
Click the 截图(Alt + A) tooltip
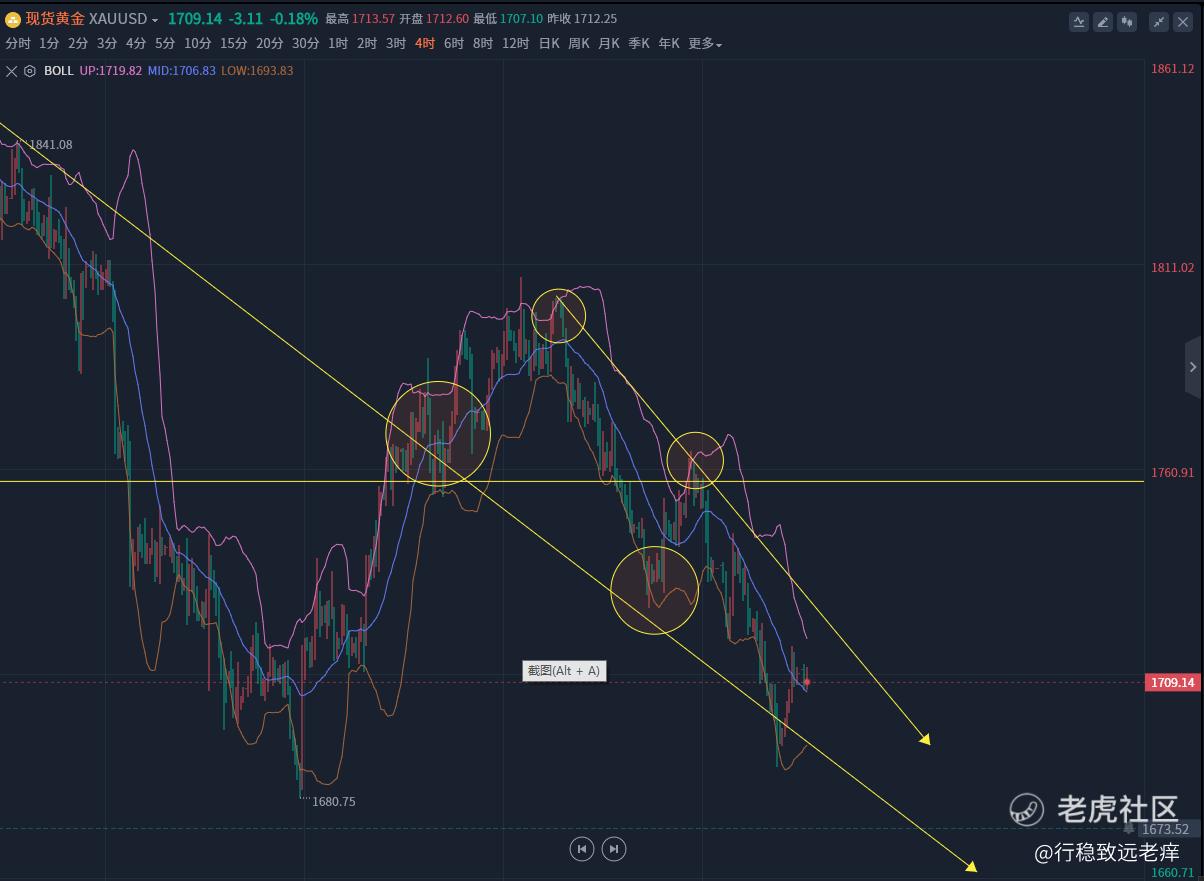click(564, 671)
